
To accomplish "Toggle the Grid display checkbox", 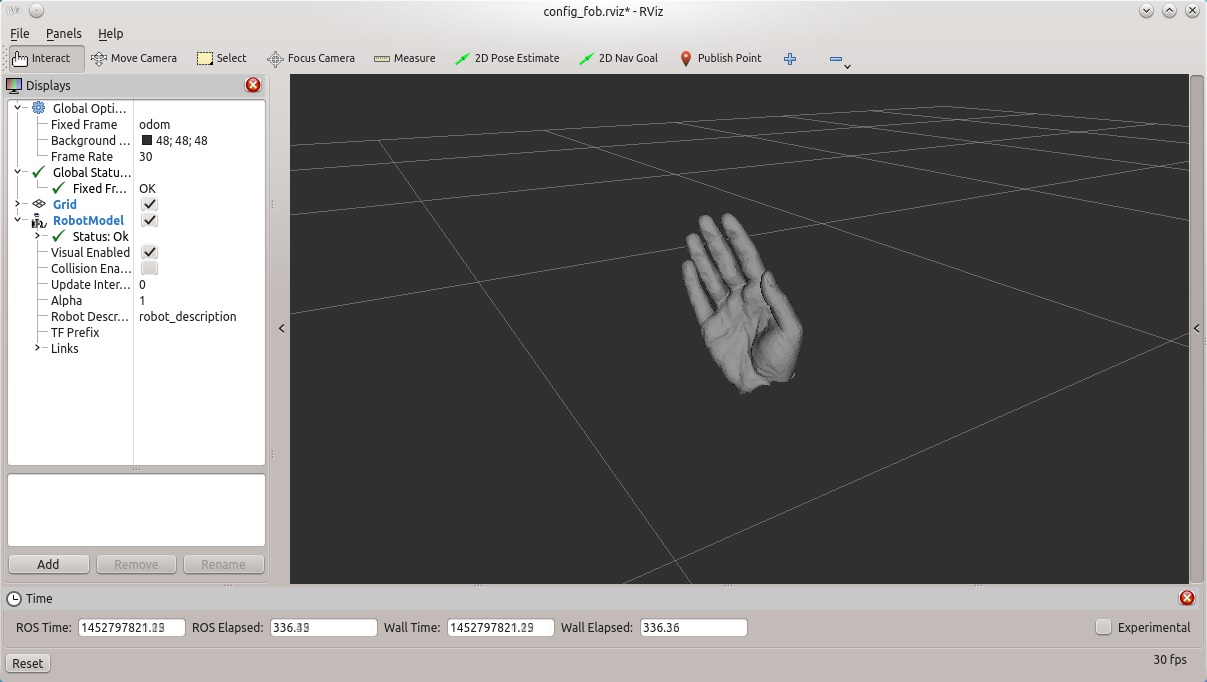I will (x=149, y=204).
